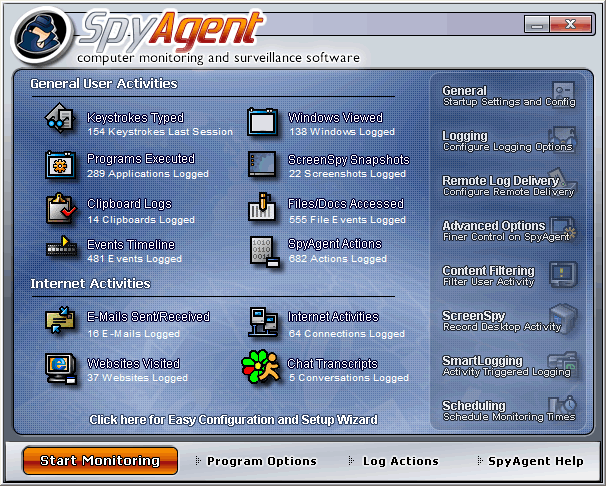This screenshot has height=486, width=606.
Task: Click the Events Timeline filmstrip icon
Action: pos(61,246)
